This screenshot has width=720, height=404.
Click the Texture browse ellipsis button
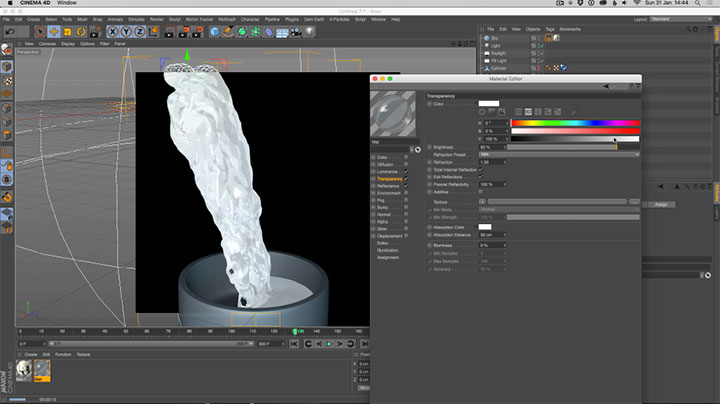634,202
